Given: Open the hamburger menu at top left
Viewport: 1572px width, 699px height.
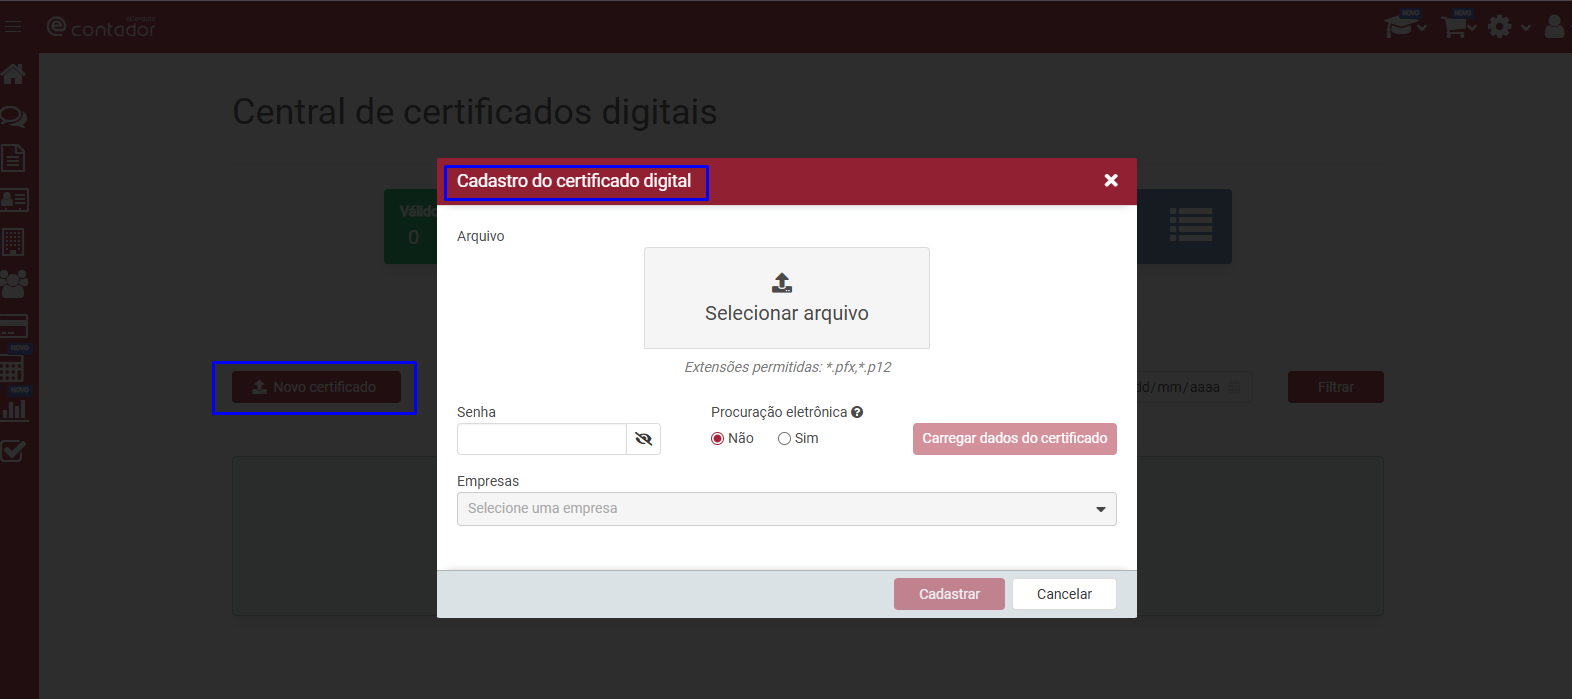Looking at the screenshot, I should point(13,27).
